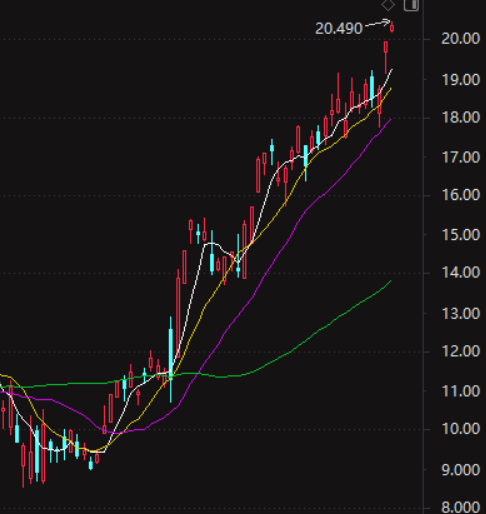Viewport: 486px width, 514px height.
Task: Select the purple moving average line end
Action: [391, 119]
